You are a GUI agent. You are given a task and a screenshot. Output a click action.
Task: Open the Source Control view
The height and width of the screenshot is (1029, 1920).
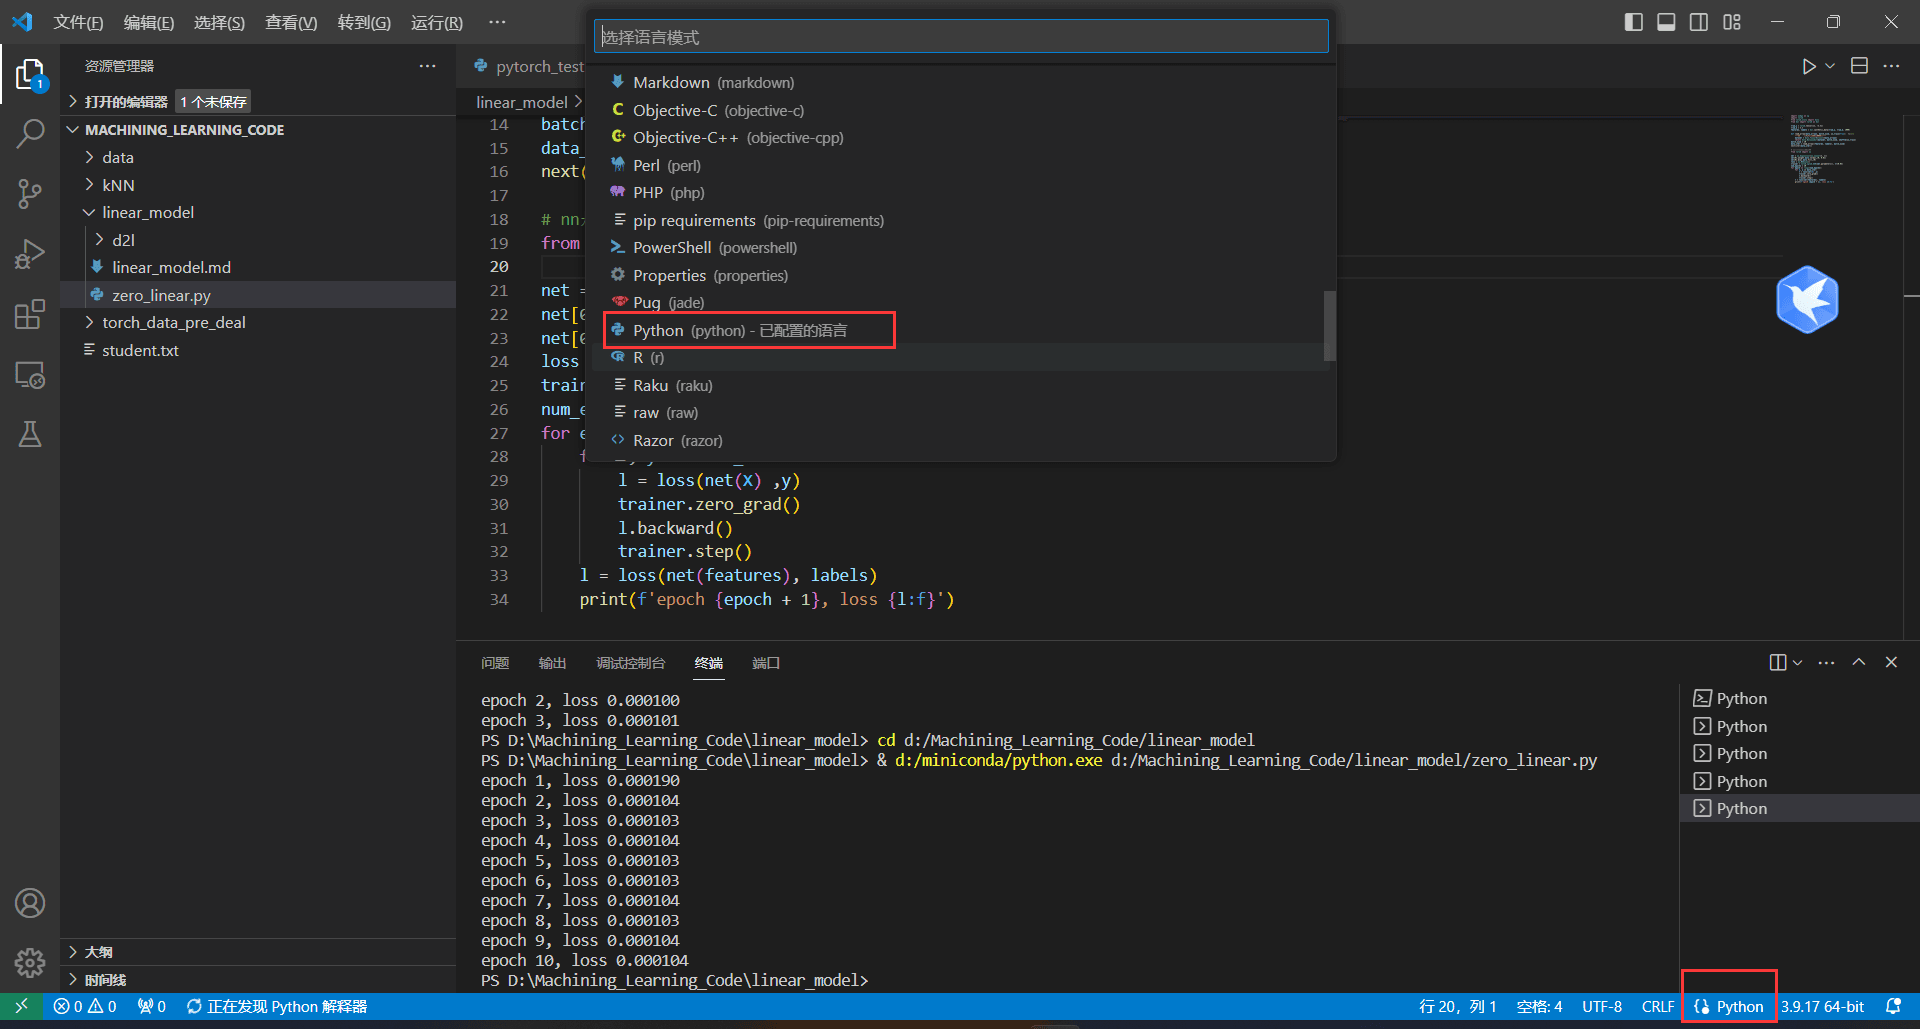(x=30, y=193)
